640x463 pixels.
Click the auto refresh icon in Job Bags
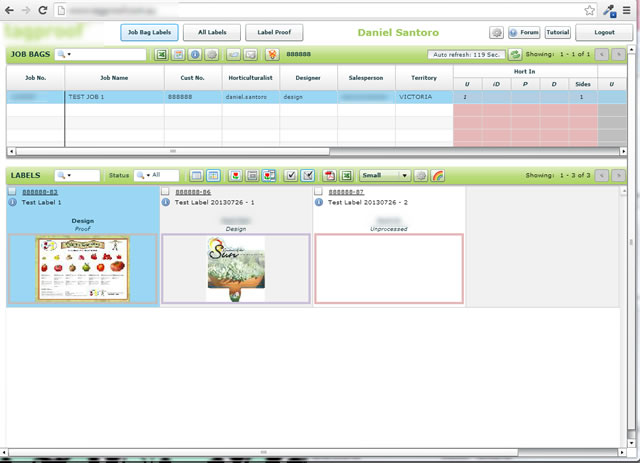(515, 54)
